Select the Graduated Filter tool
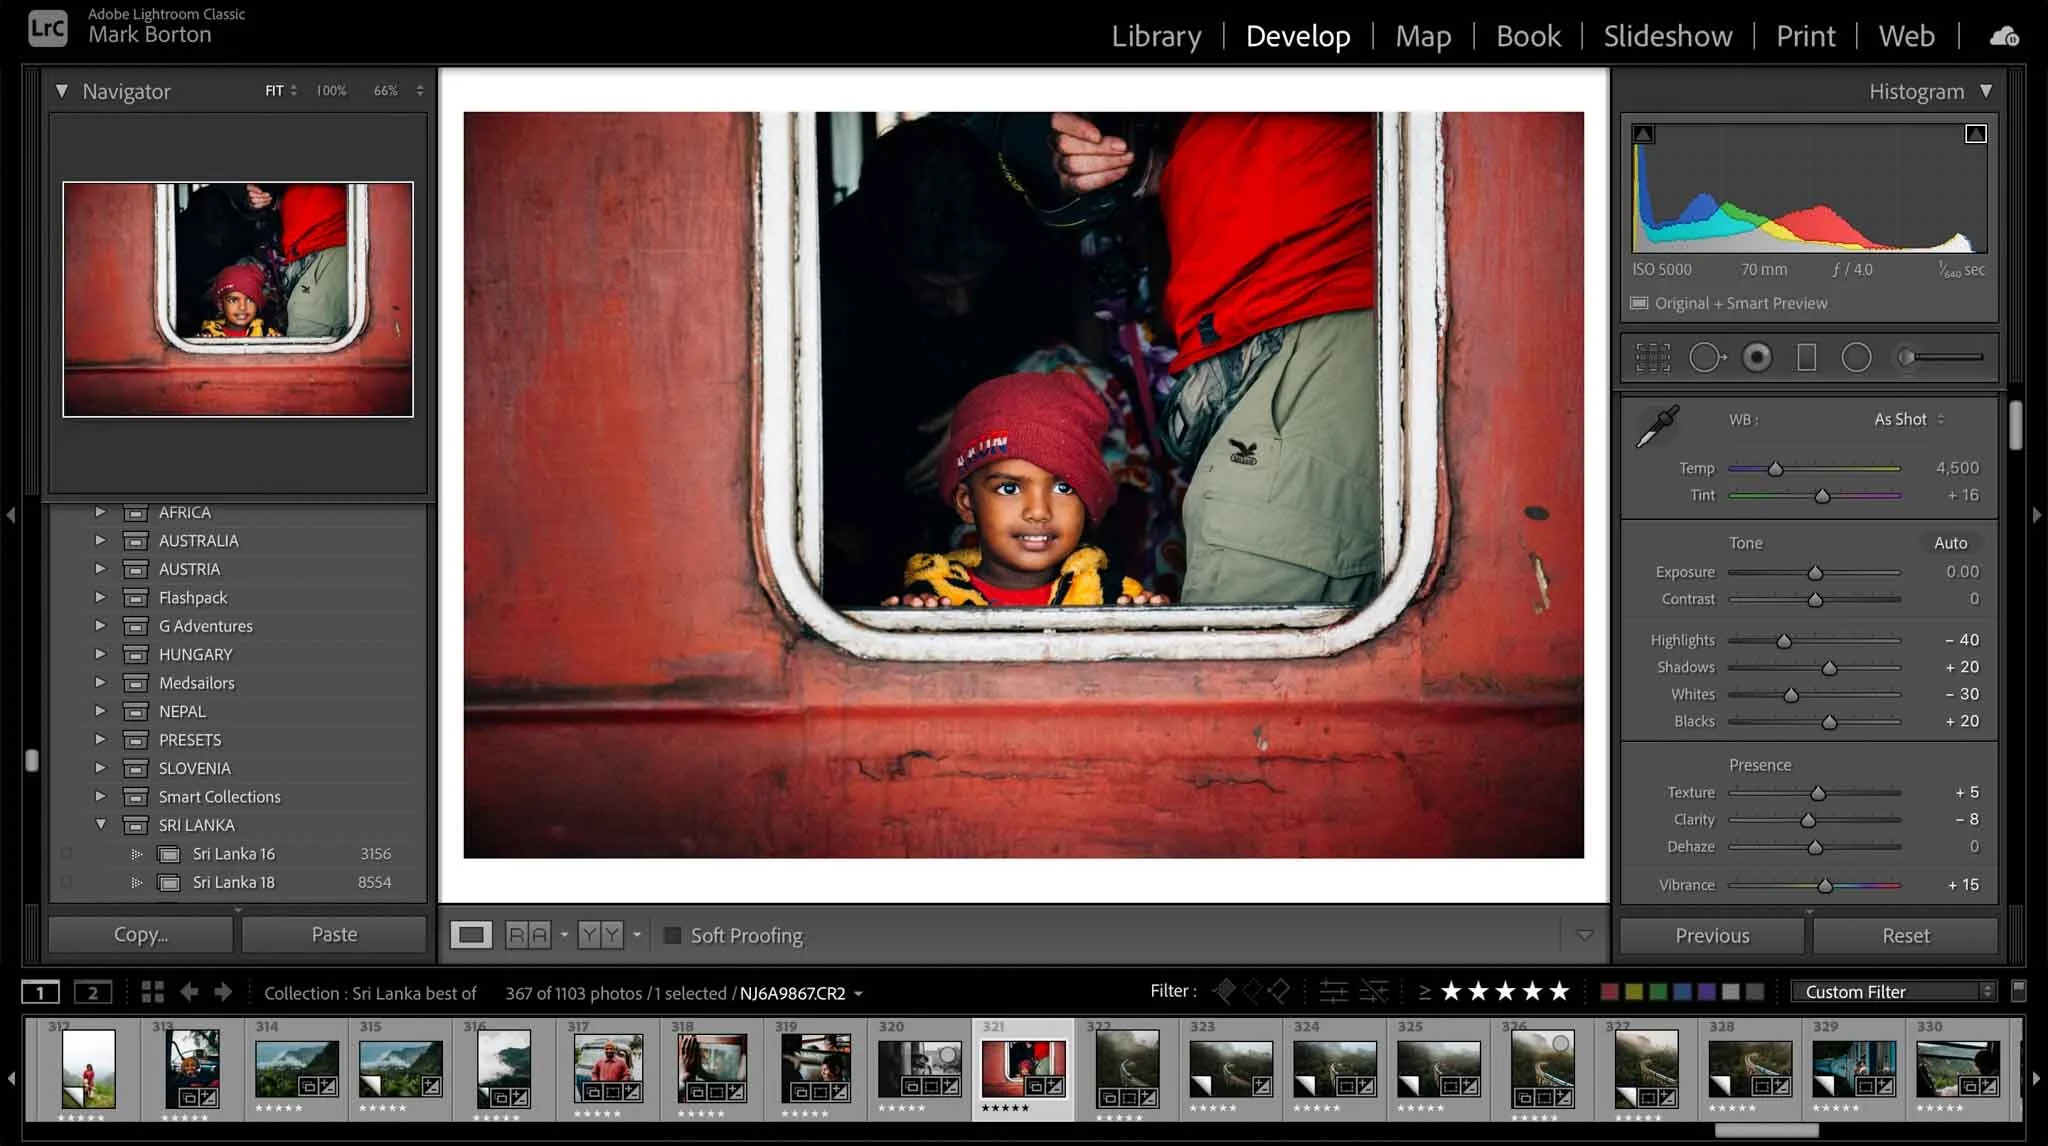2048x1146 pixels. click(x=1805, y=357)
